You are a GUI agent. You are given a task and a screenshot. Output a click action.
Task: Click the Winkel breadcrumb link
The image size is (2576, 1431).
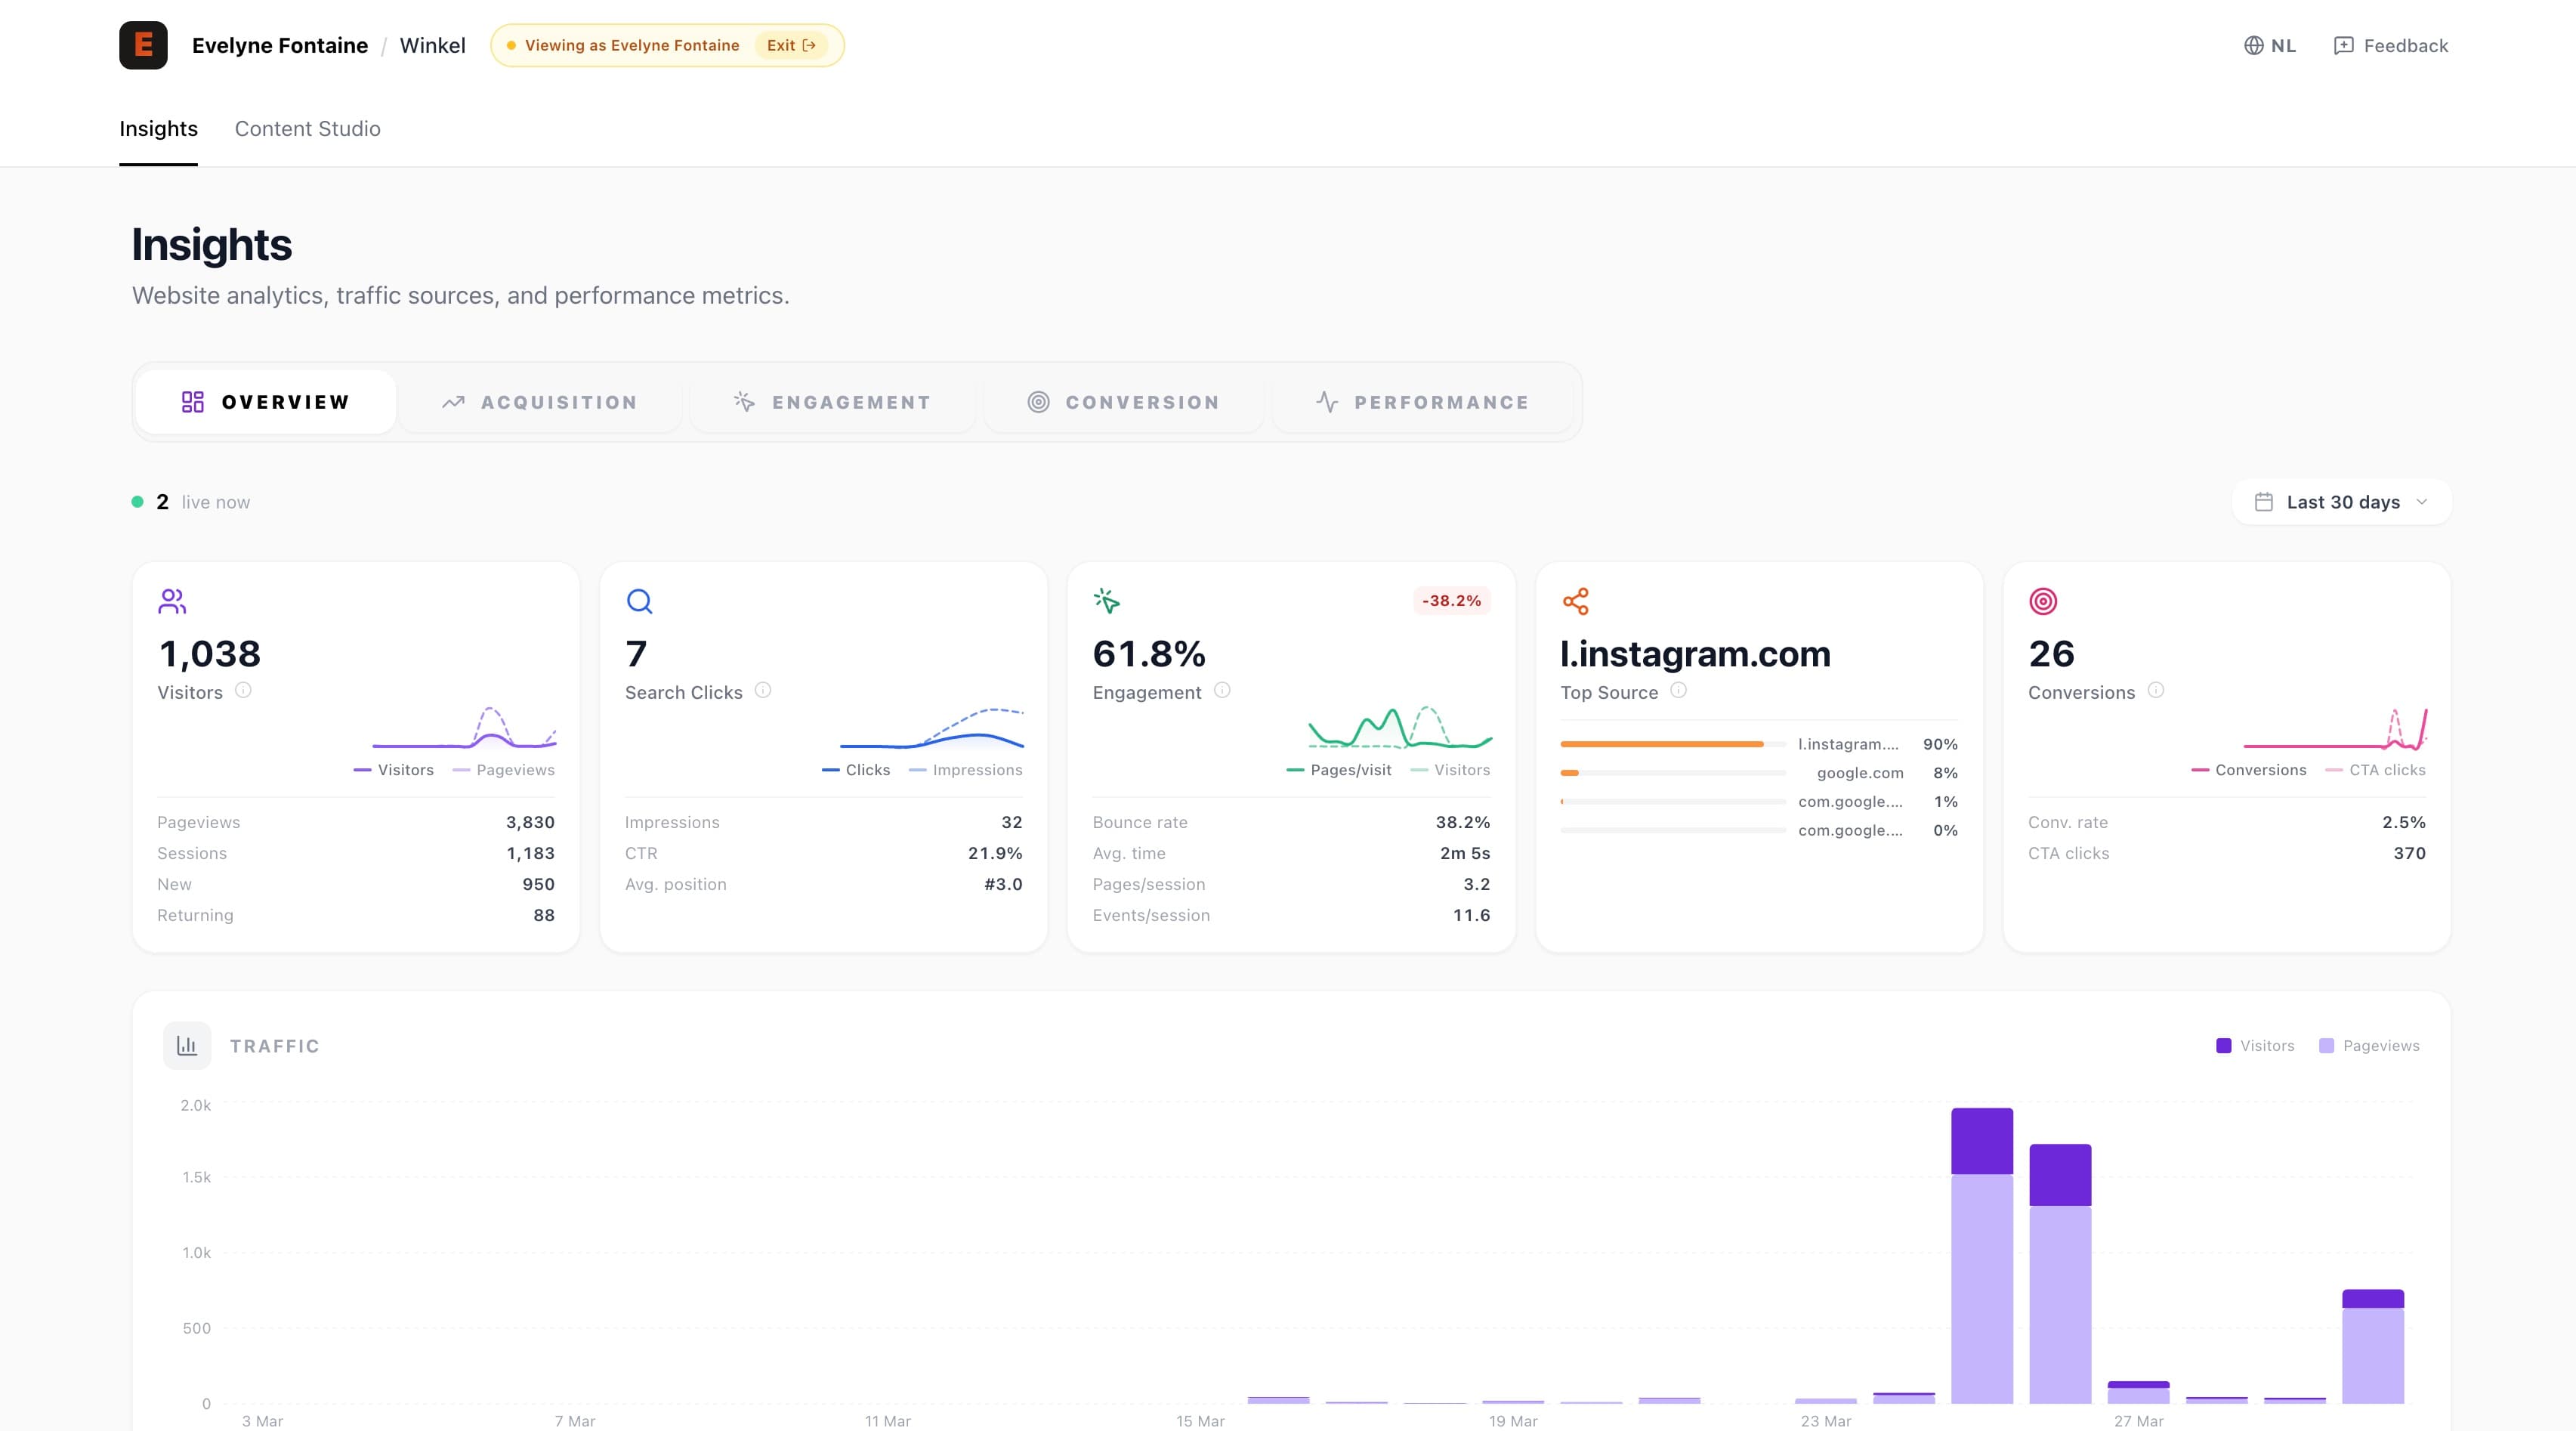pos(432,45)
